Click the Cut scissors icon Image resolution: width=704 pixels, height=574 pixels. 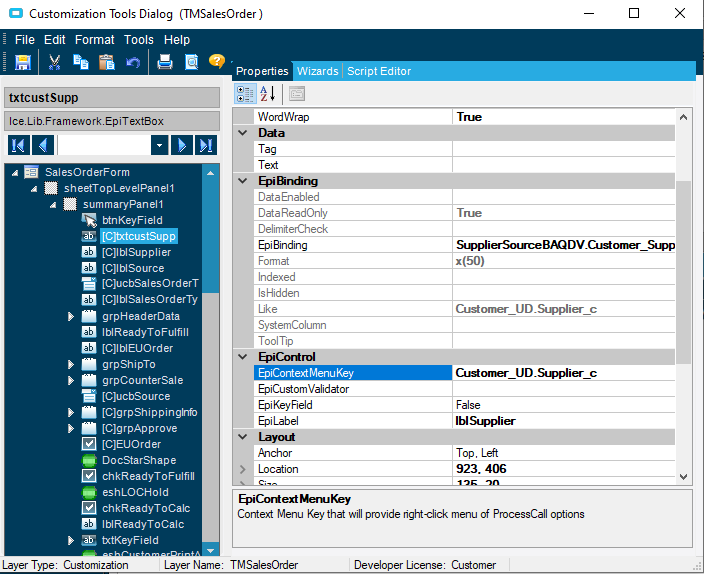point(55,62)
